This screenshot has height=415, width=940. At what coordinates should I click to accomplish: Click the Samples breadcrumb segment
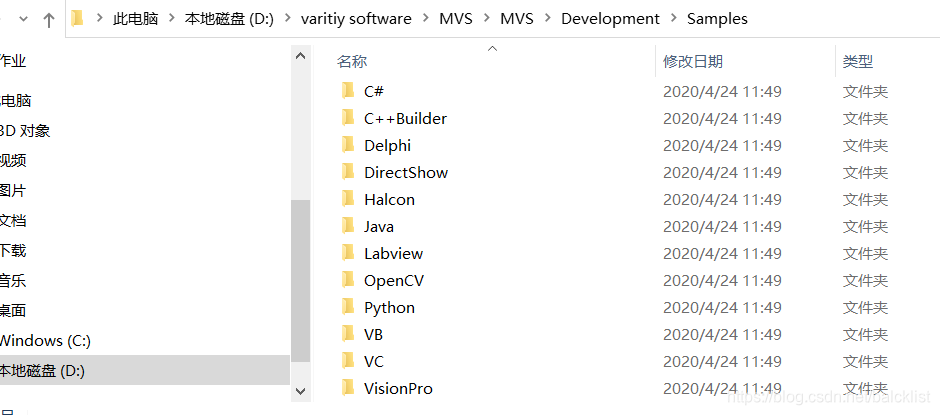717,19
